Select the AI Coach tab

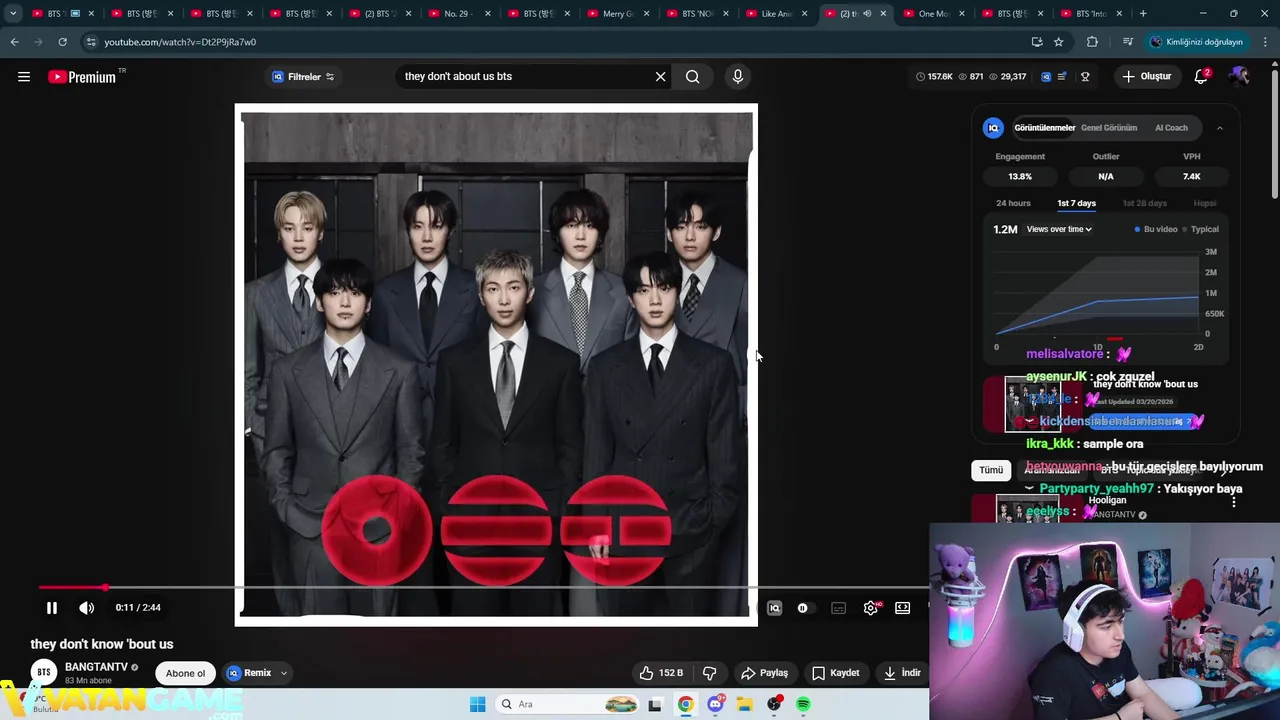(1171, 128)
